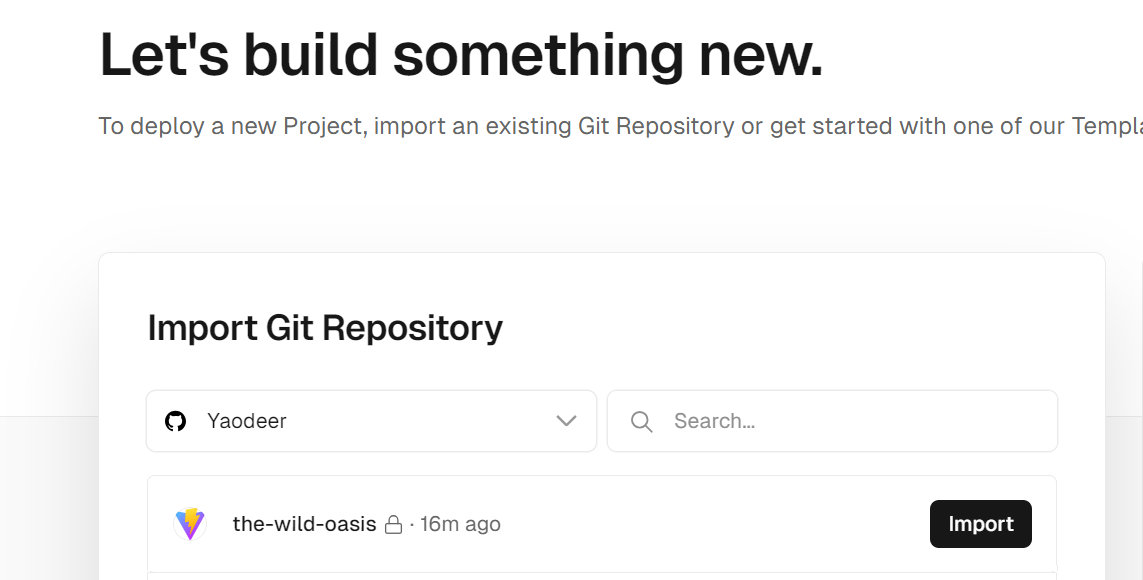Image resolution: width=1143 pixels, height=580 pixels.
Task: Select the Yaodeer account name label
Action: tap(246, 421)
